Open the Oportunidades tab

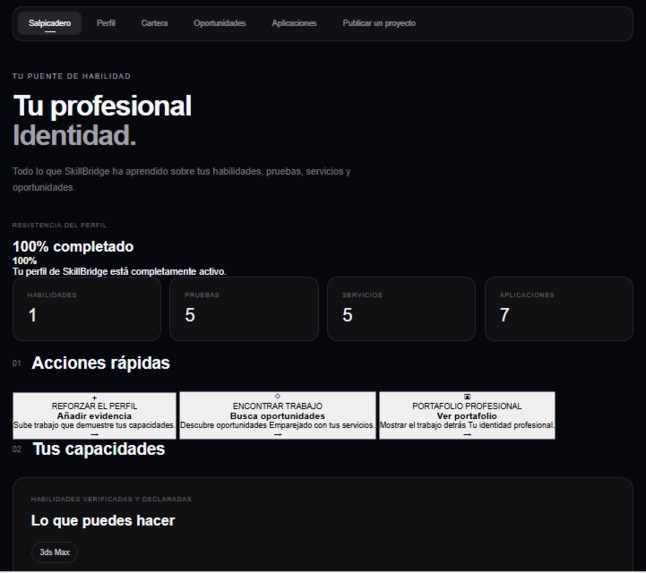click(220, 23)
